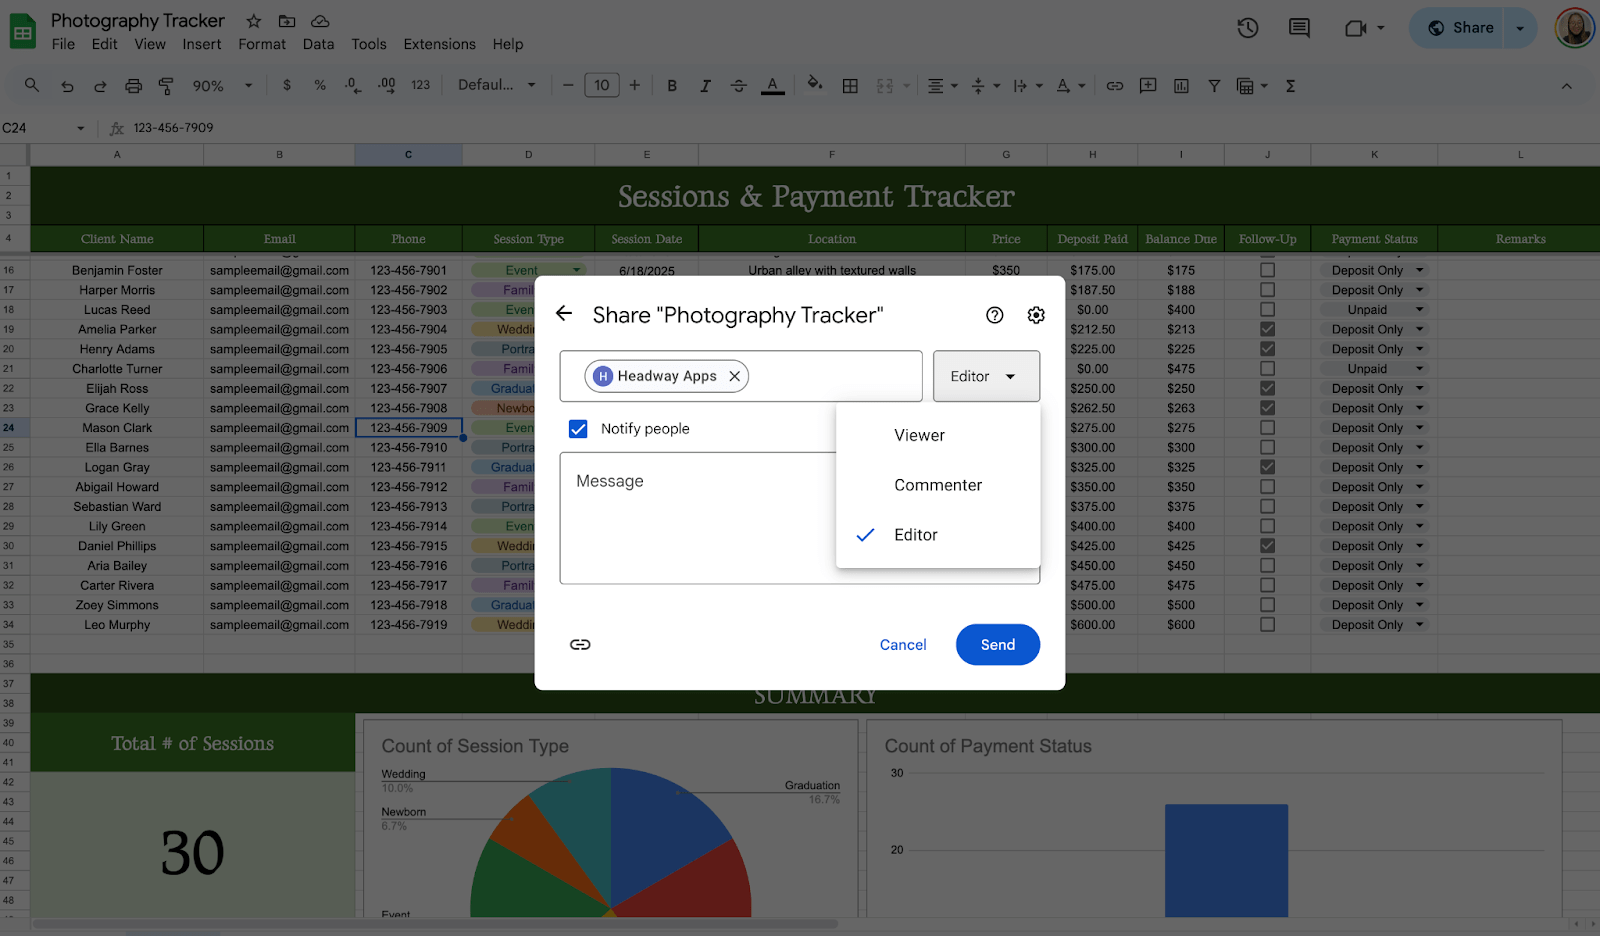This screenshot has width=1600, height=936.
Task: Cancel the share dialog
Action: coord(902,645)
